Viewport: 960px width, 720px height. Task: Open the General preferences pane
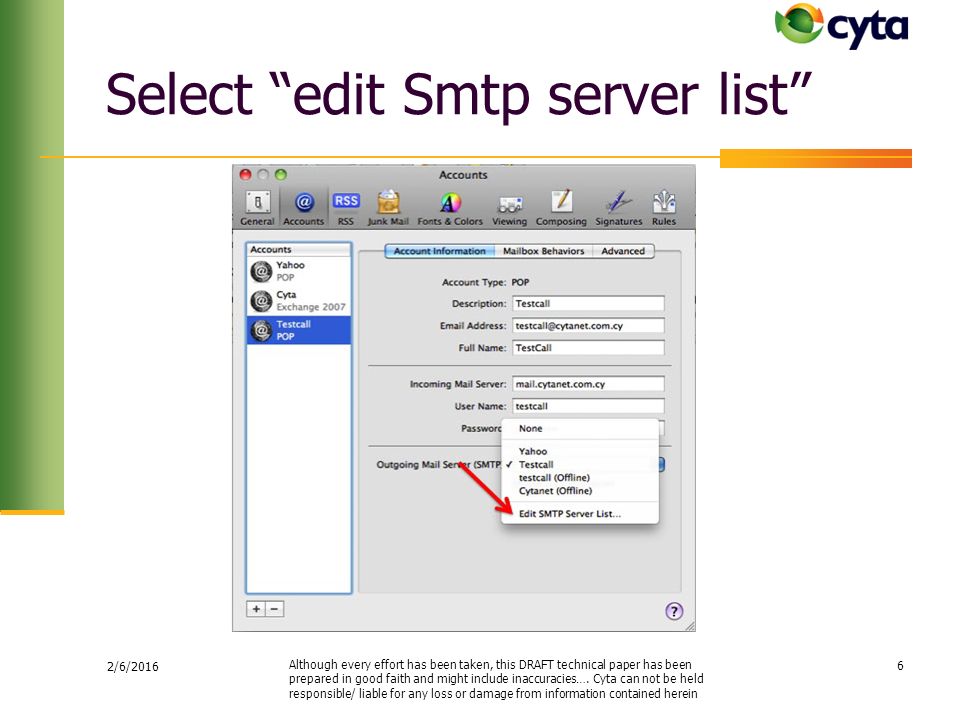257,208
